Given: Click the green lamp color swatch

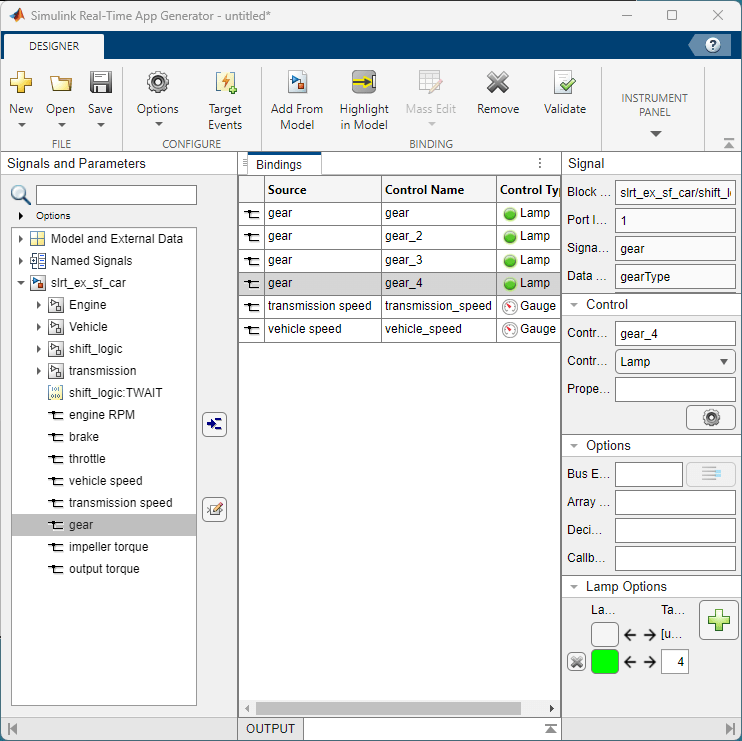Looking at the screenshot, I should click(x=605, y=661).
